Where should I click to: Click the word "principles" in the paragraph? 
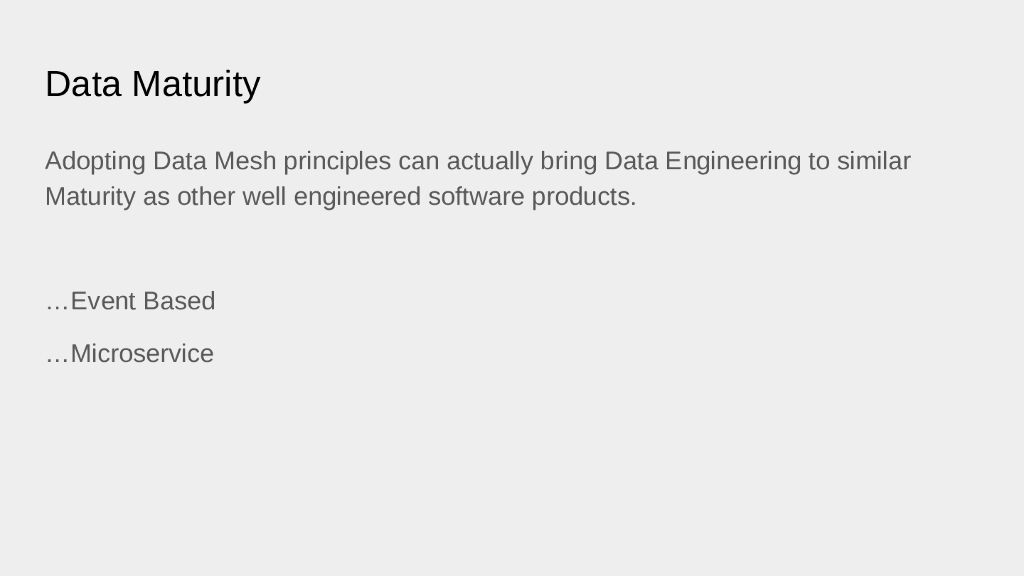tap(337, 161)
